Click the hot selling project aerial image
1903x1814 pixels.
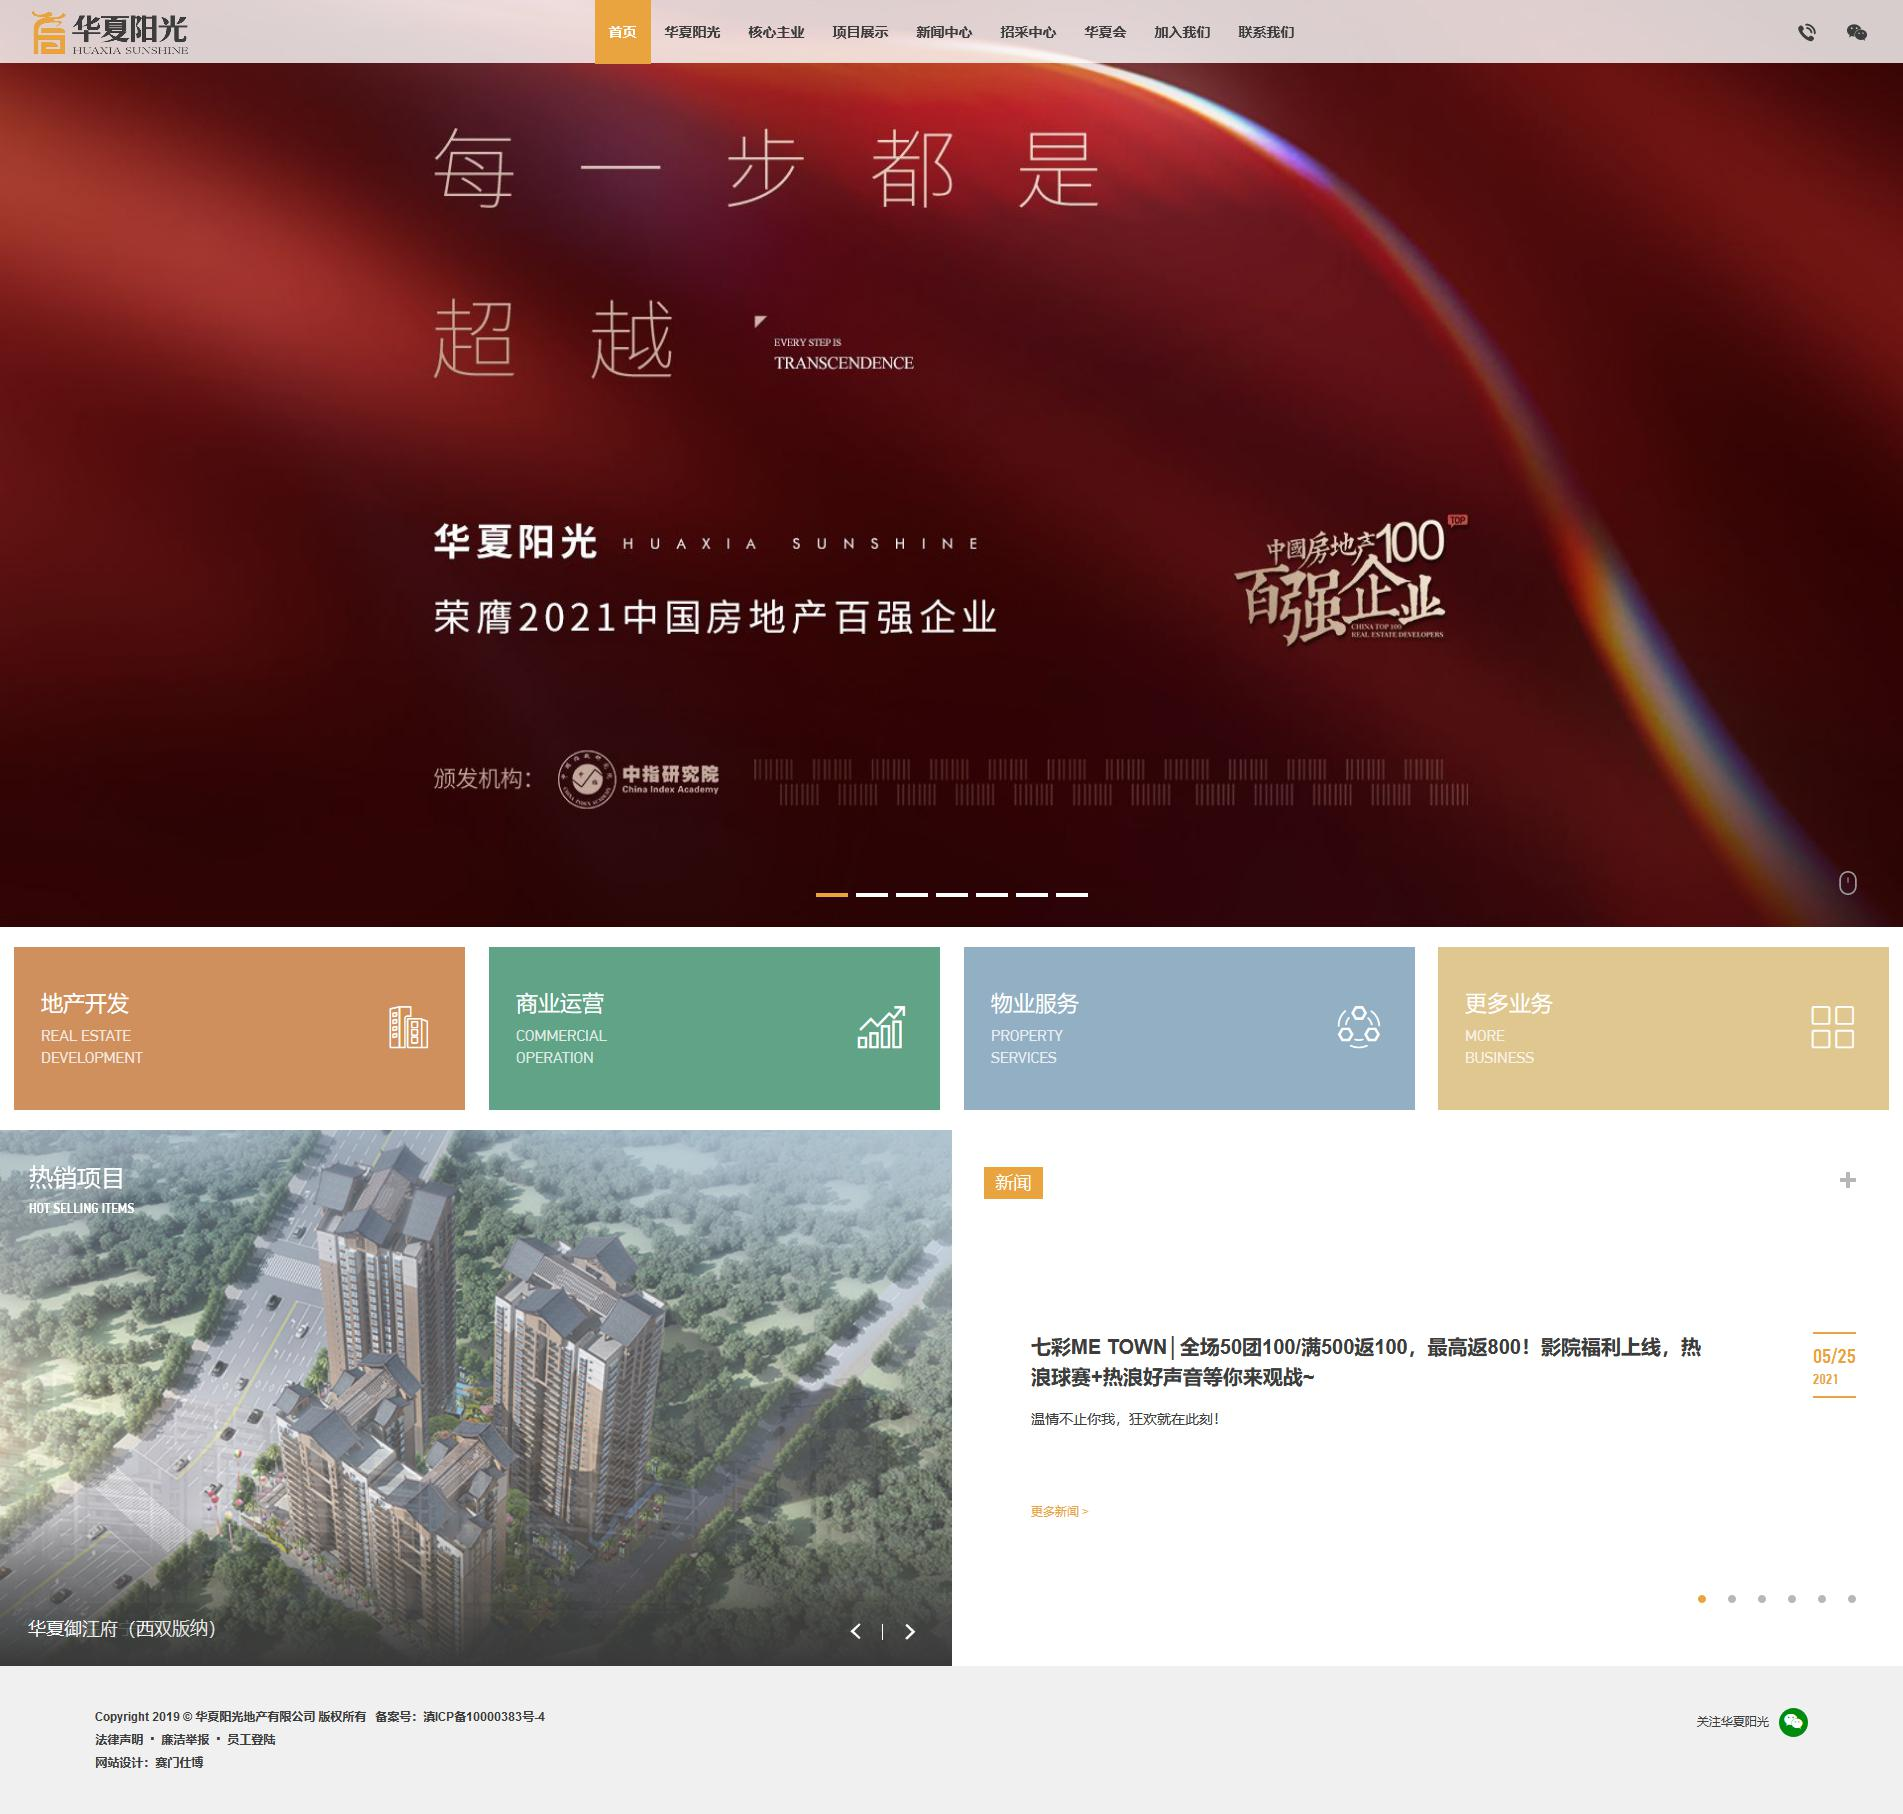pos(476,1400)
